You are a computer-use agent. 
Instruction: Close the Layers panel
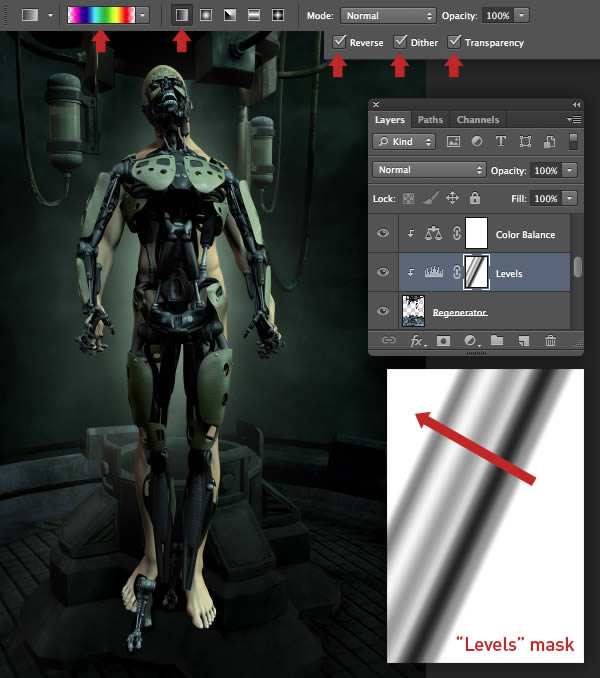(x=376, y=104)
